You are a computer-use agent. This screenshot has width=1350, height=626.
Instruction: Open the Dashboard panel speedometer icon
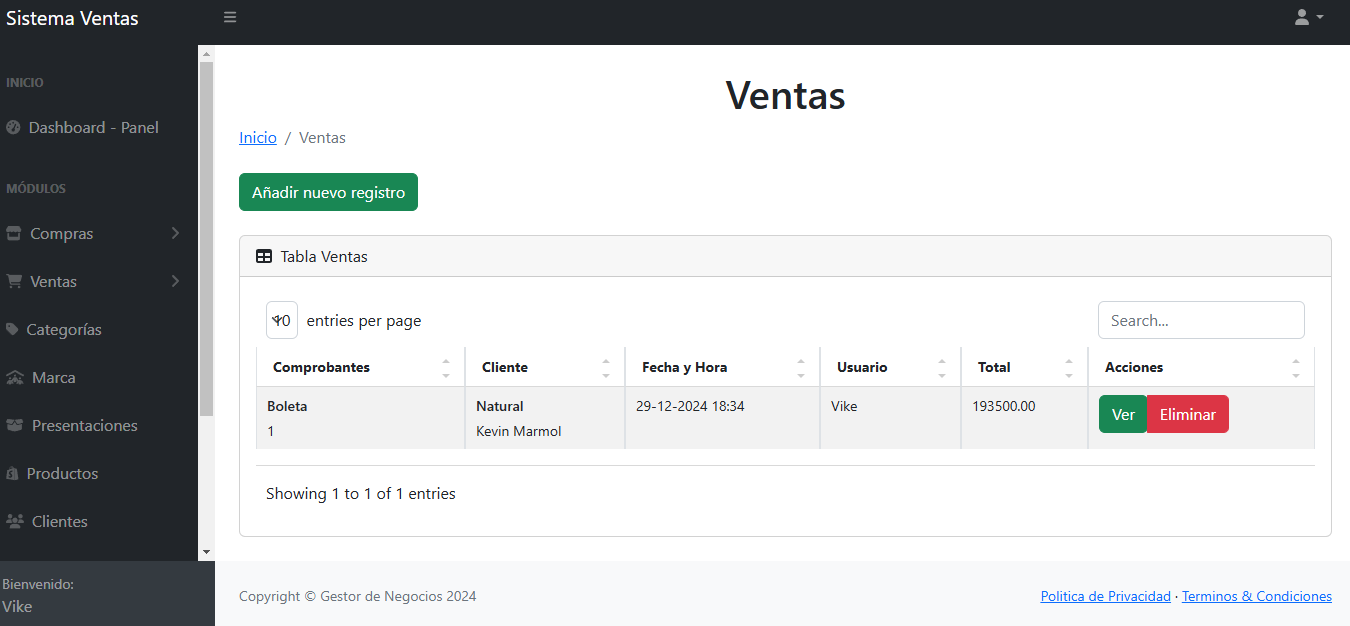pyautogui.click(x=13, y=127)
